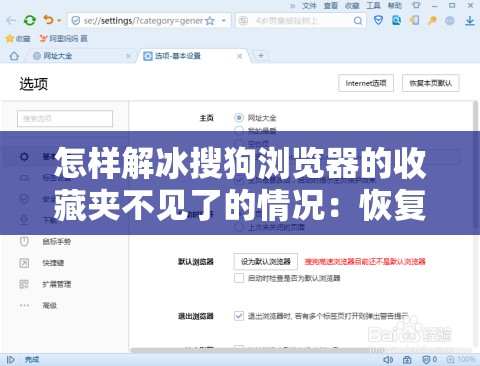Click the magnifier search icon
Image resolution: width=480 pixels, height=366 pixels.
pos(358,21)
